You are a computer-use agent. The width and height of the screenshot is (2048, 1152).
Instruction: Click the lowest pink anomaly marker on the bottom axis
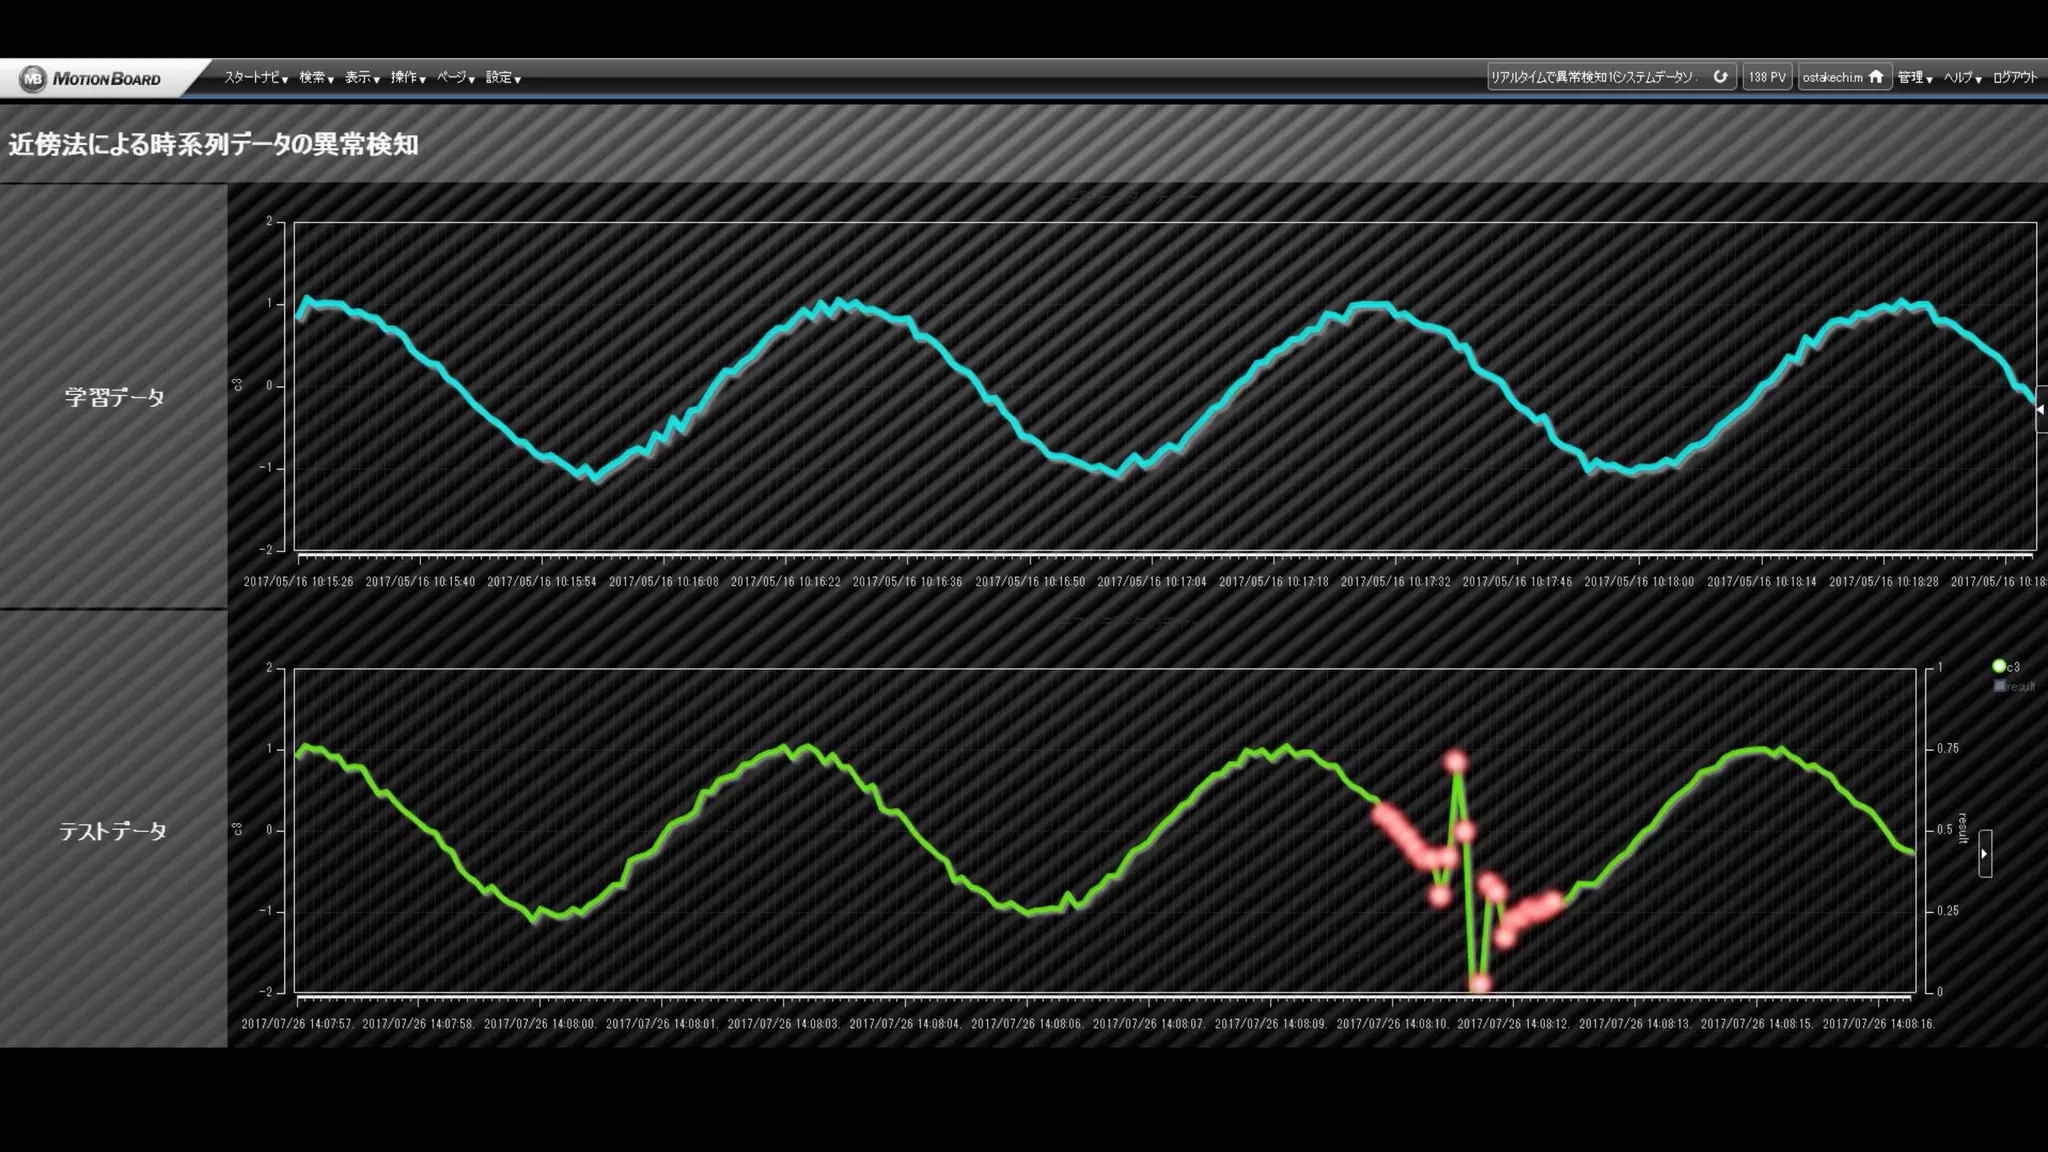click(1479, 985)
